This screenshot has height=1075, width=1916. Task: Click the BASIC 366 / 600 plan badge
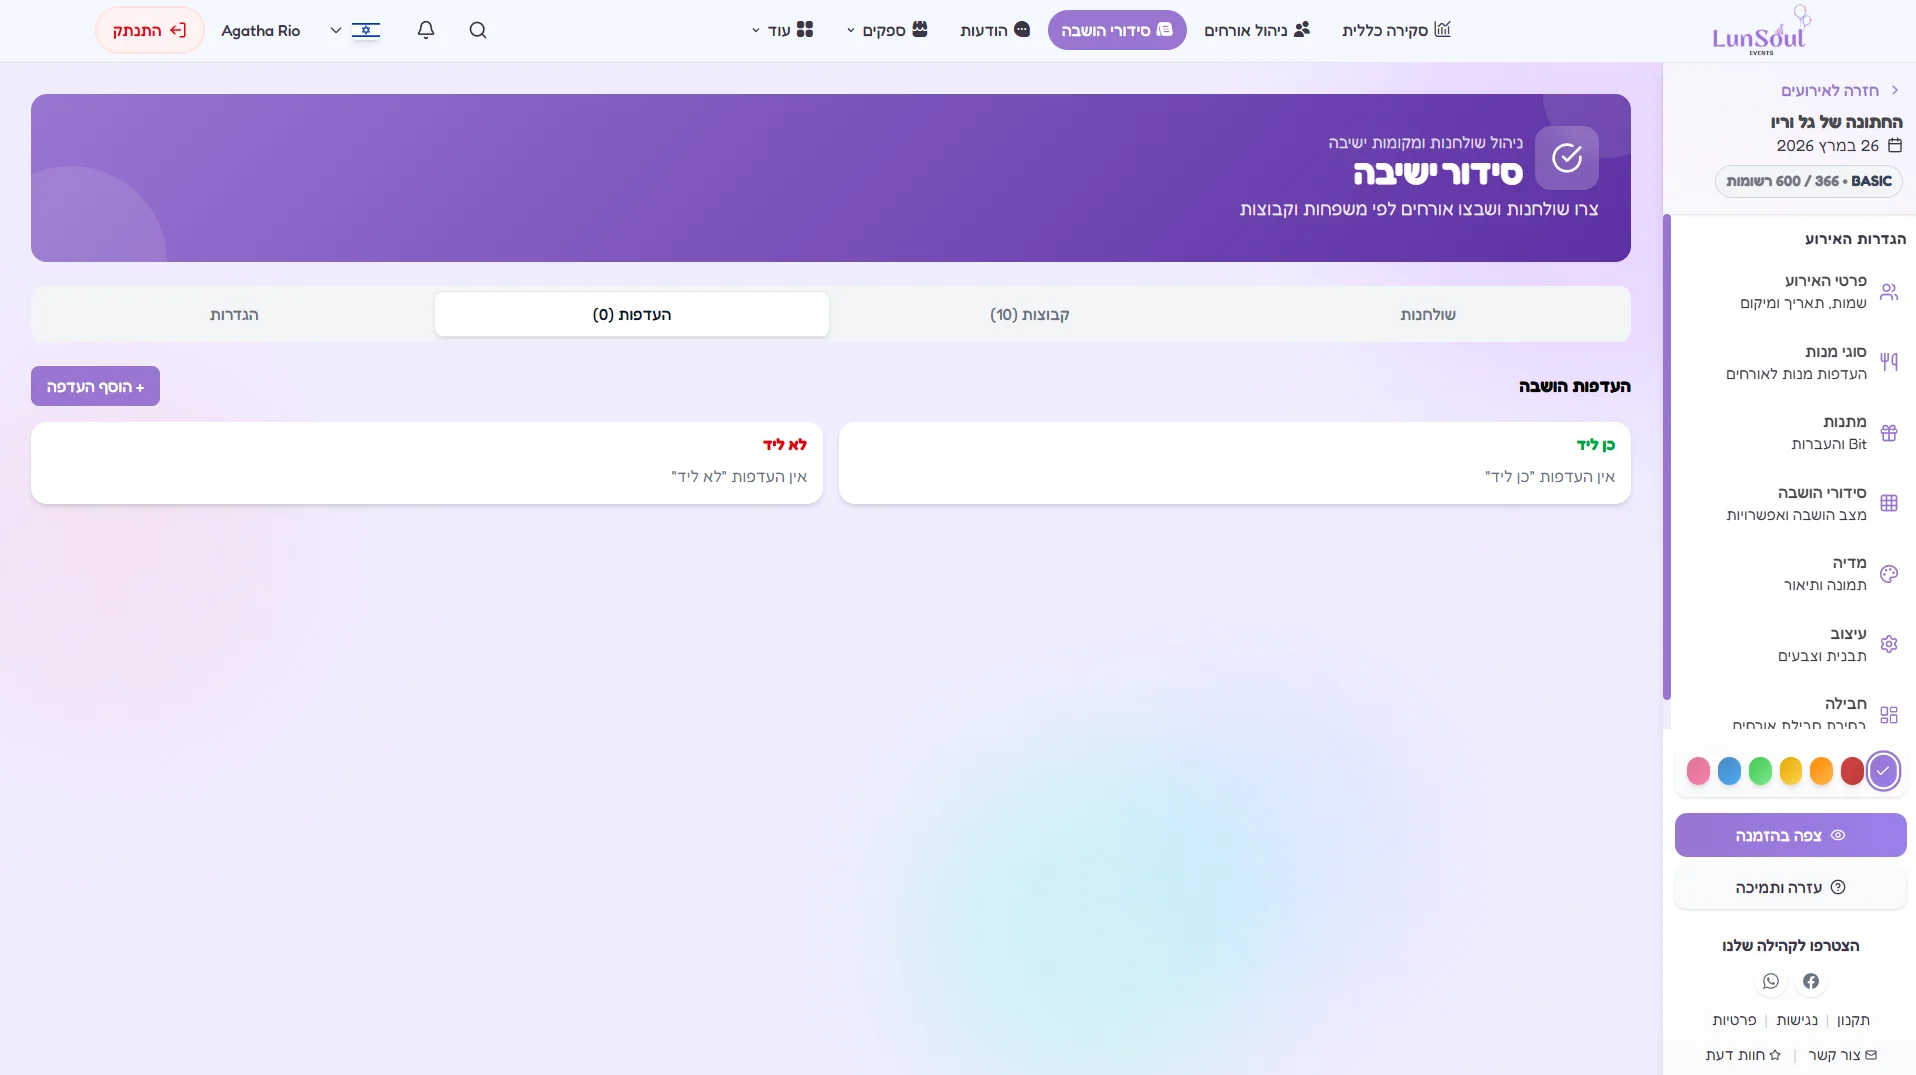(1809, 181)
